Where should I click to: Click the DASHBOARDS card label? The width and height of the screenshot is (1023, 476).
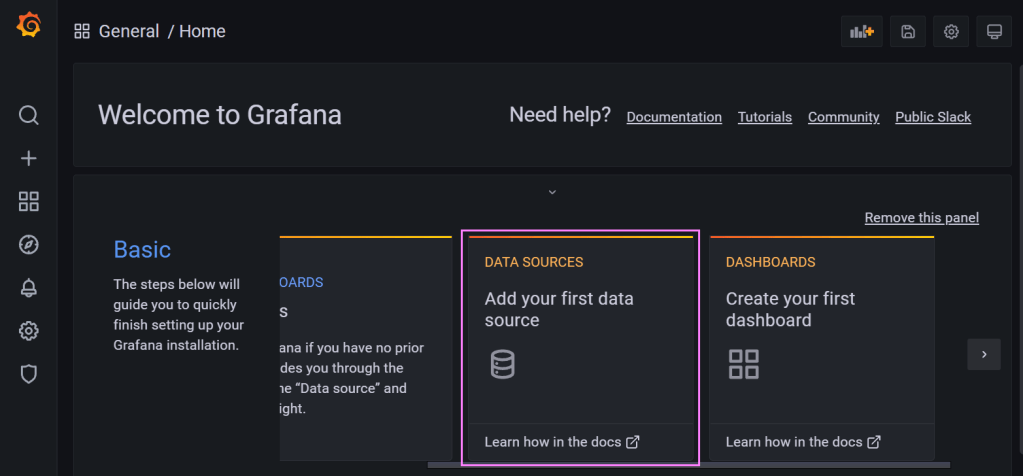[771, 262]
